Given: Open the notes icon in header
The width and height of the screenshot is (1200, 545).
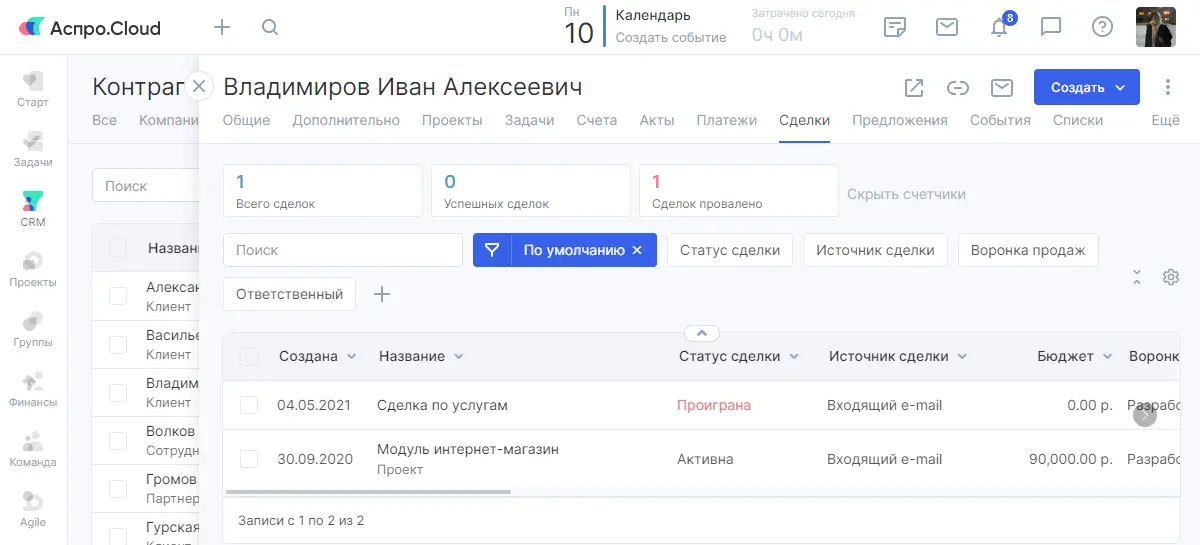Looking at the screenshot, I should [895, 27].
